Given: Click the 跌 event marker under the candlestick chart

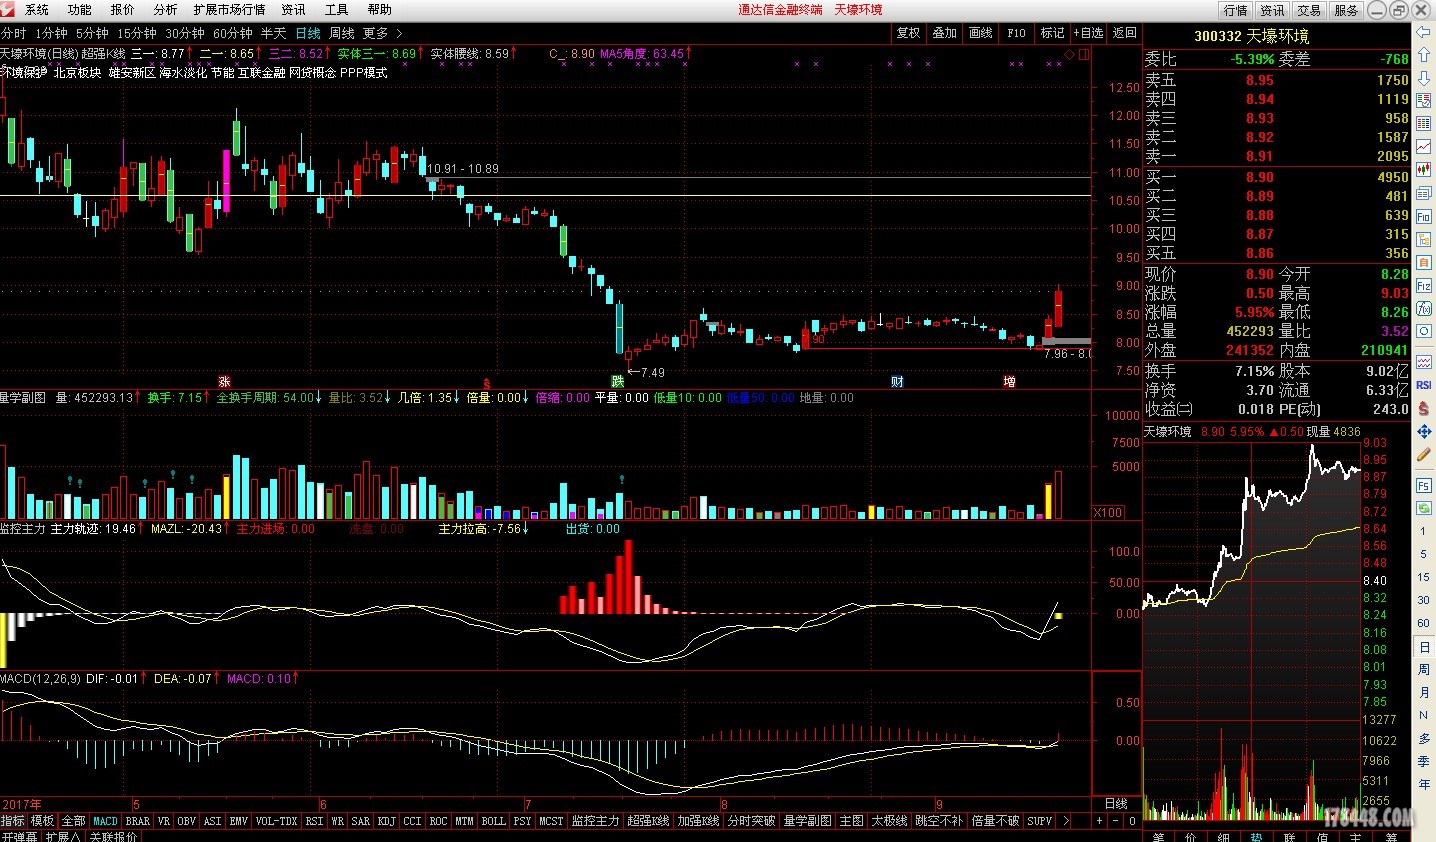Looking at the screenshot, I should (618, 382).
